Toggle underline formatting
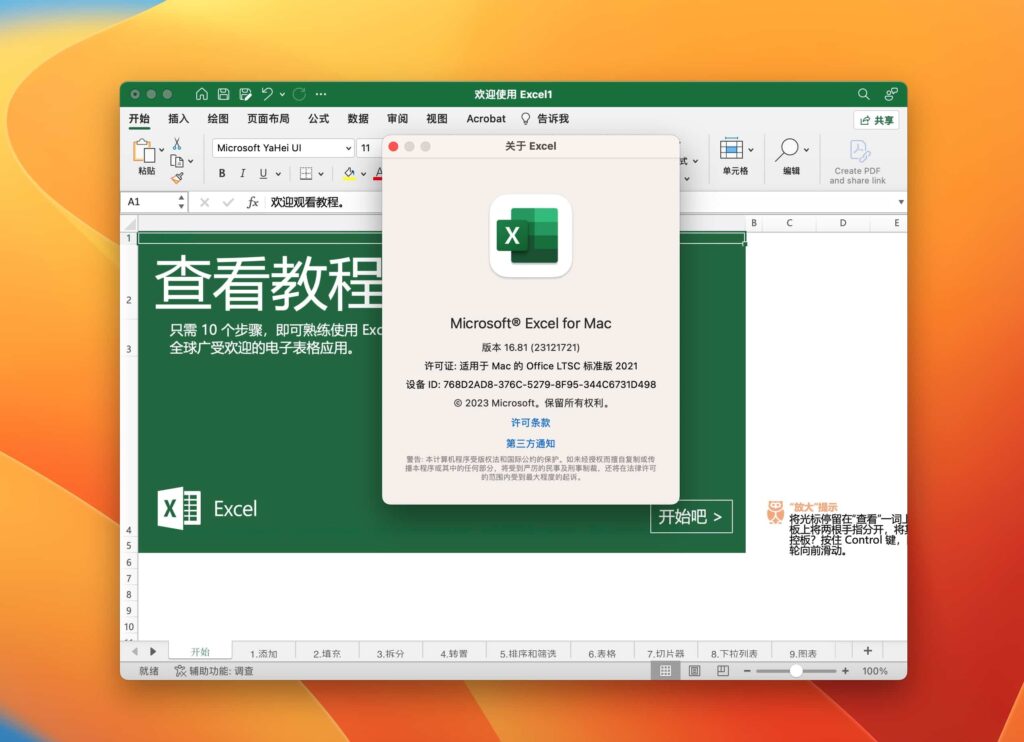Screen dimensions: 1024x742 tap(261, 172)
